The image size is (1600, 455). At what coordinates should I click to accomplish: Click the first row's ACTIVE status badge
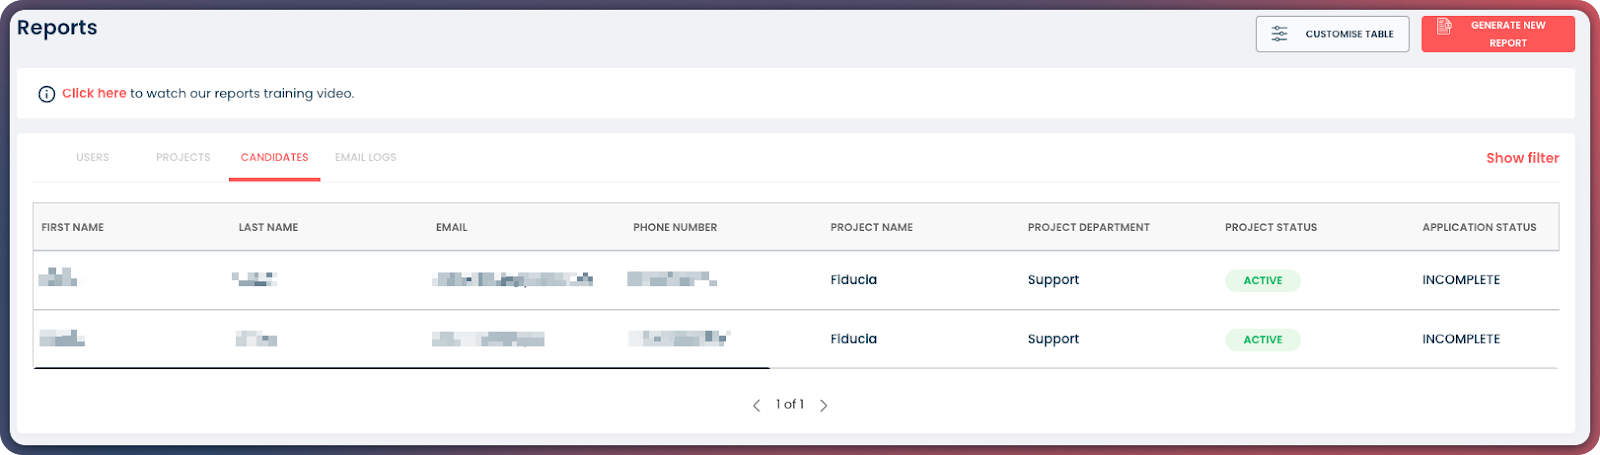coord(1262,281)
